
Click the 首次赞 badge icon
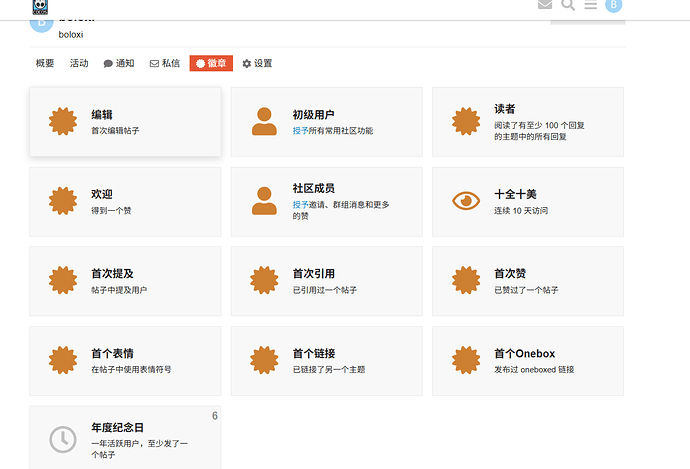coord(466,280)
